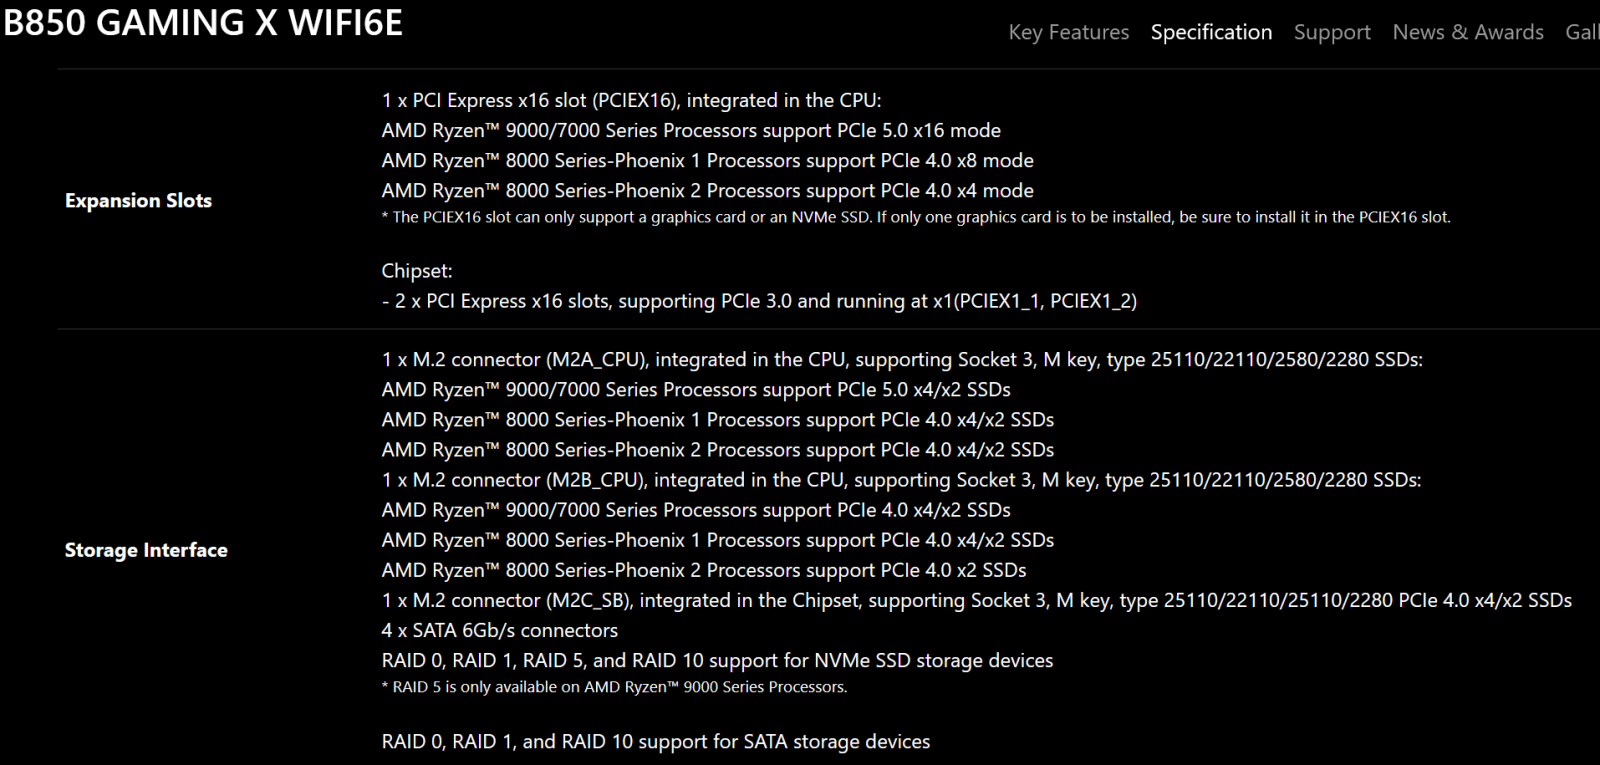The height and width of the screenshot is (765, 1600).
Task: Click the M2C_SB connector line
Action: click(976, 600)
